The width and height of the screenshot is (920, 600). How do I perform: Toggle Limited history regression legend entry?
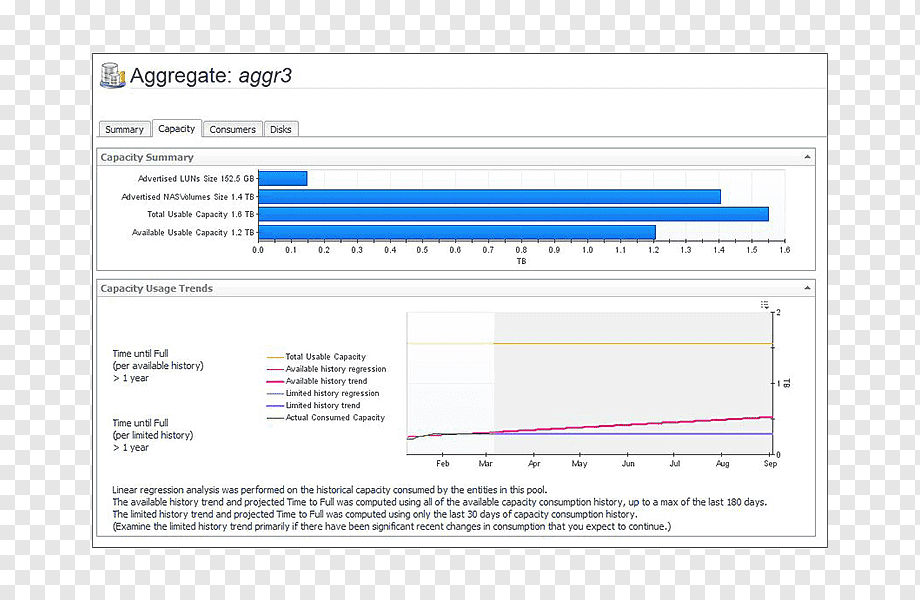(x=323, y=393)
